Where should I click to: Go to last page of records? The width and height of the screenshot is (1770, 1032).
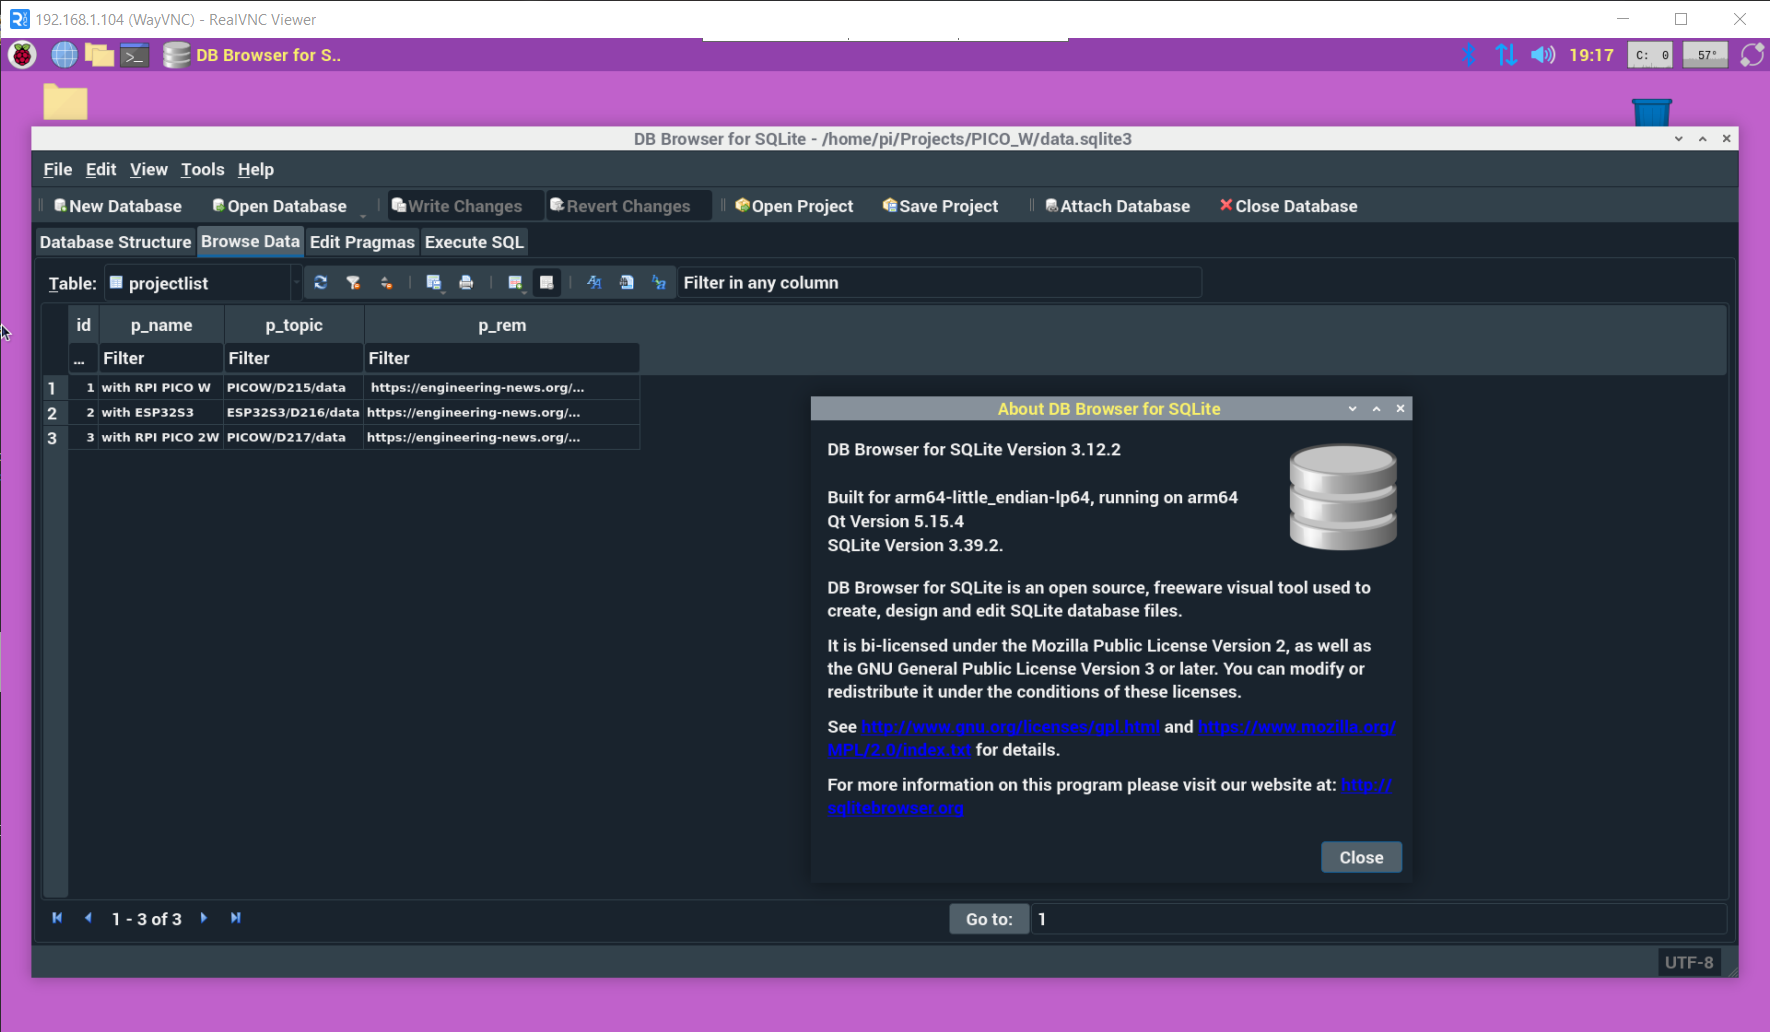(236, 918)
